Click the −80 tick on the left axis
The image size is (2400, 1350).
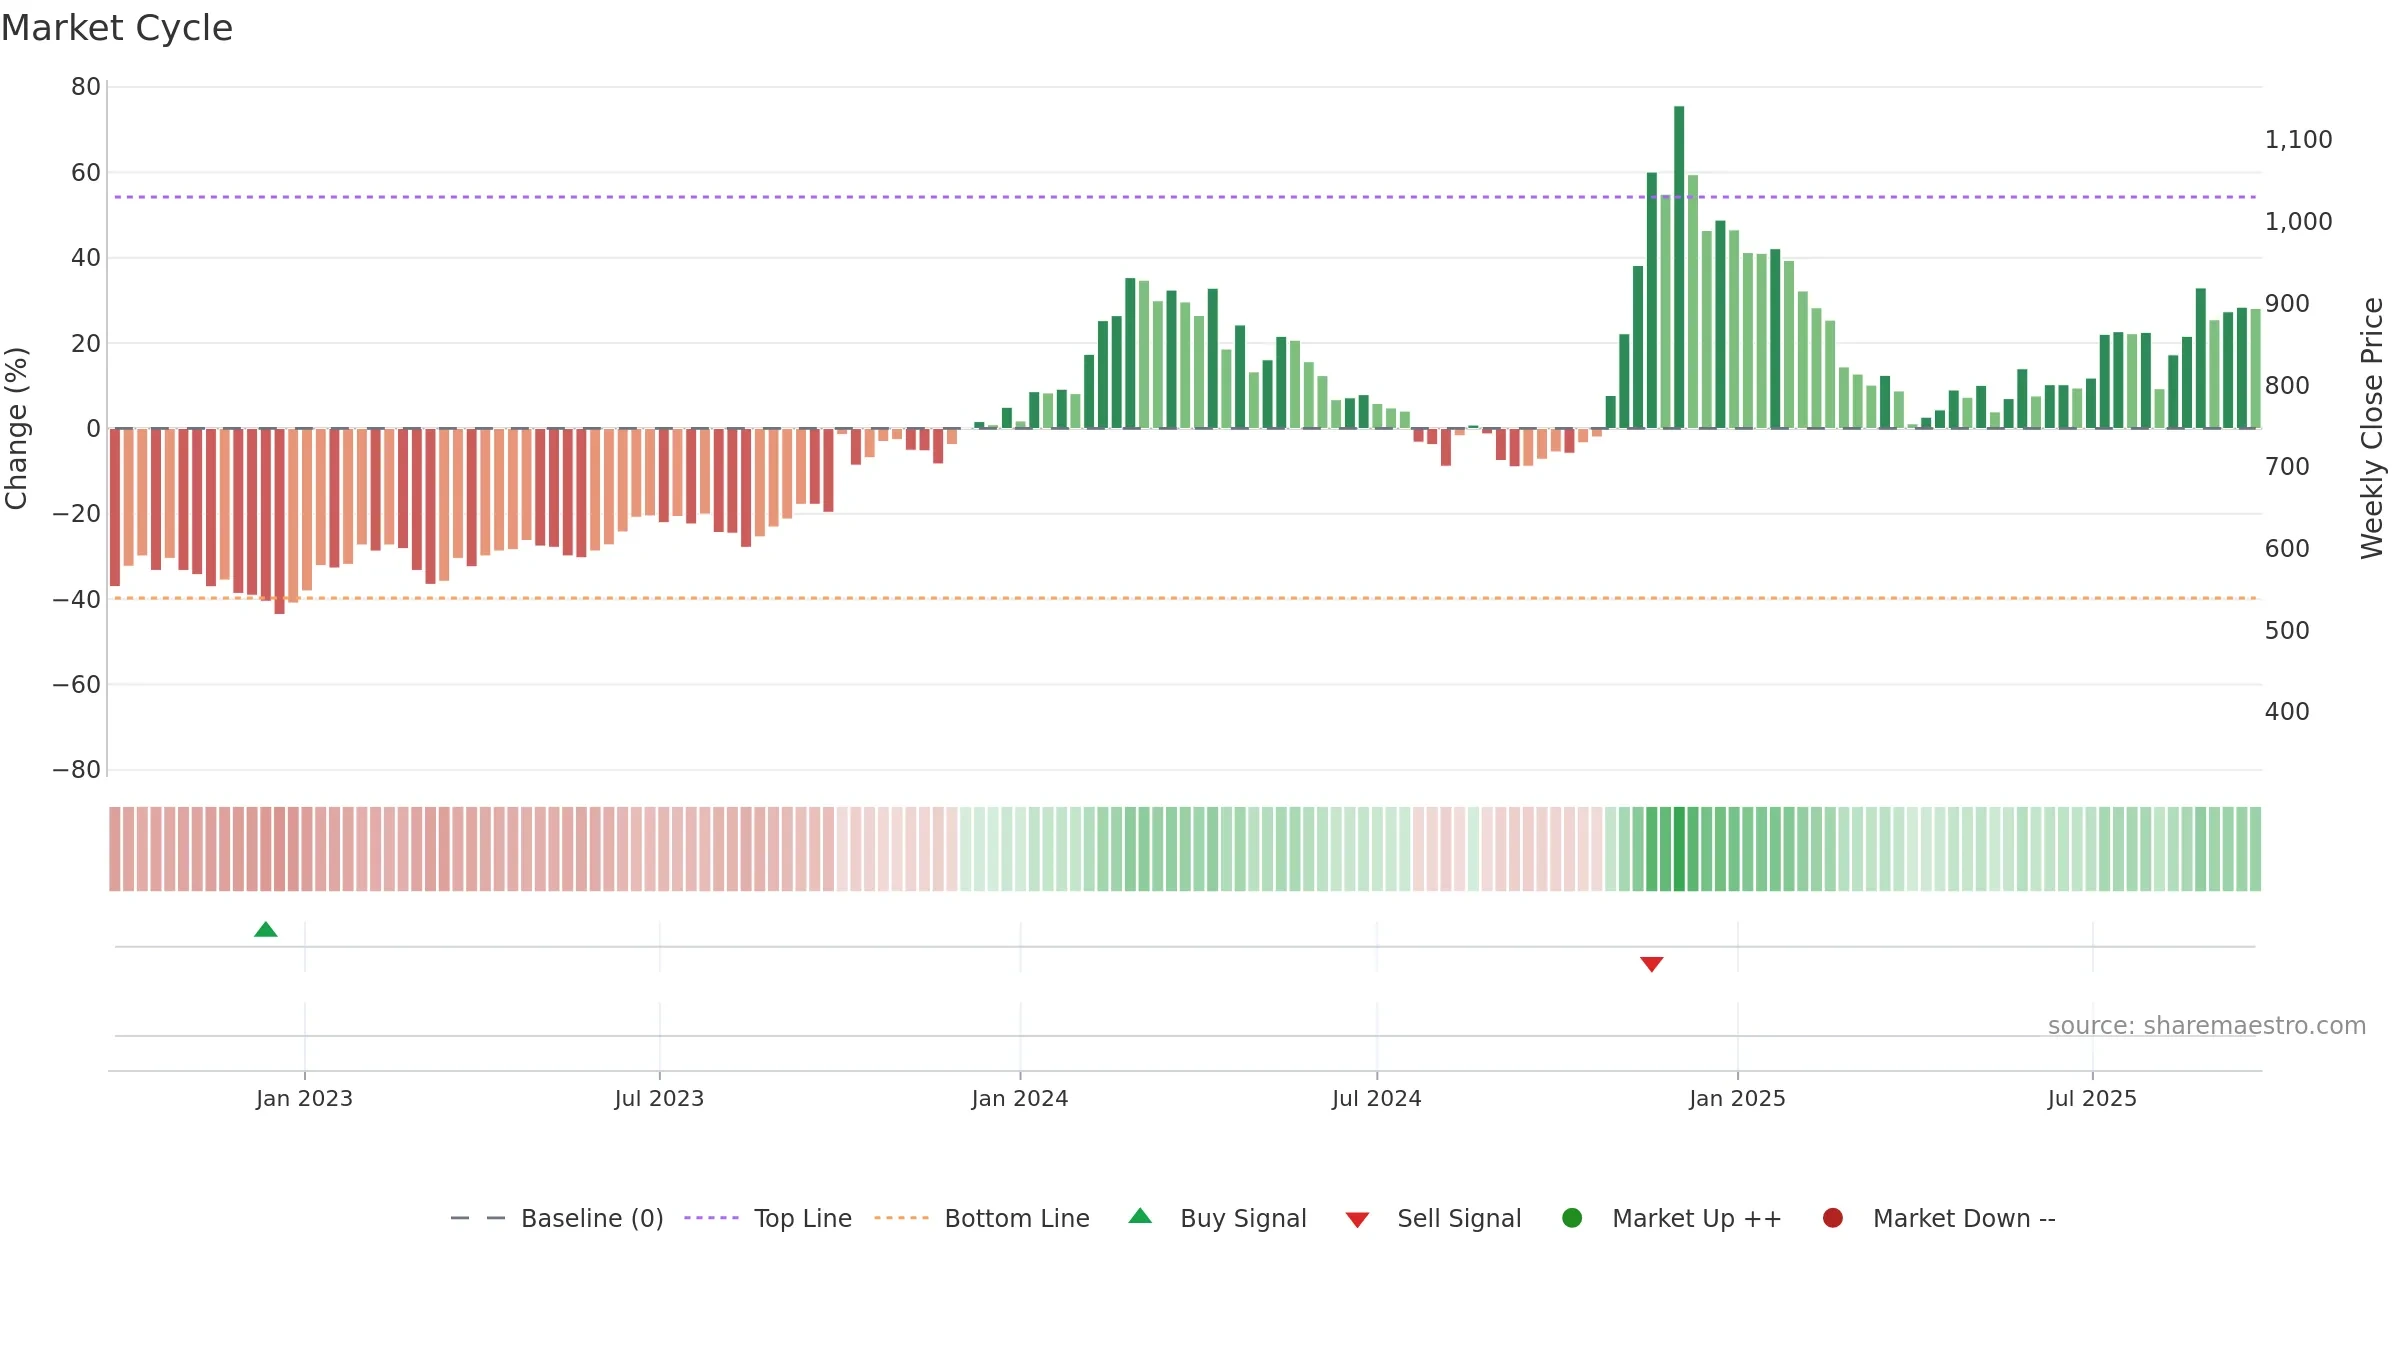pyautogui.click(x=77, y=770)
